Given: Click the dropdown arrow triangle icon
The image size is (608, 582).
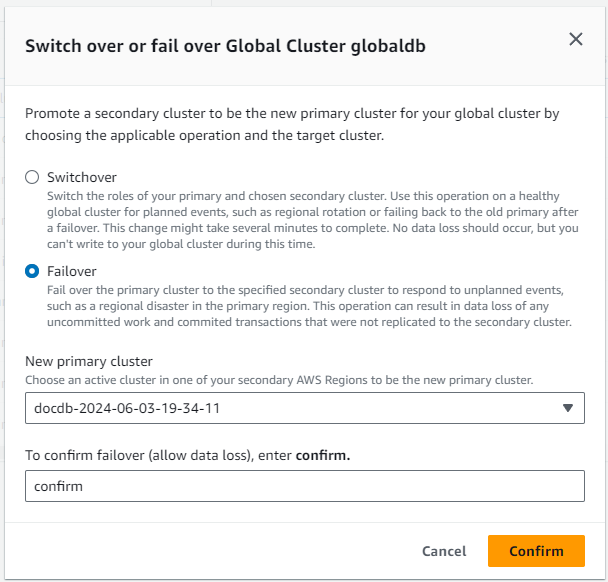Looking at the screenshot, I should (567, 407).
